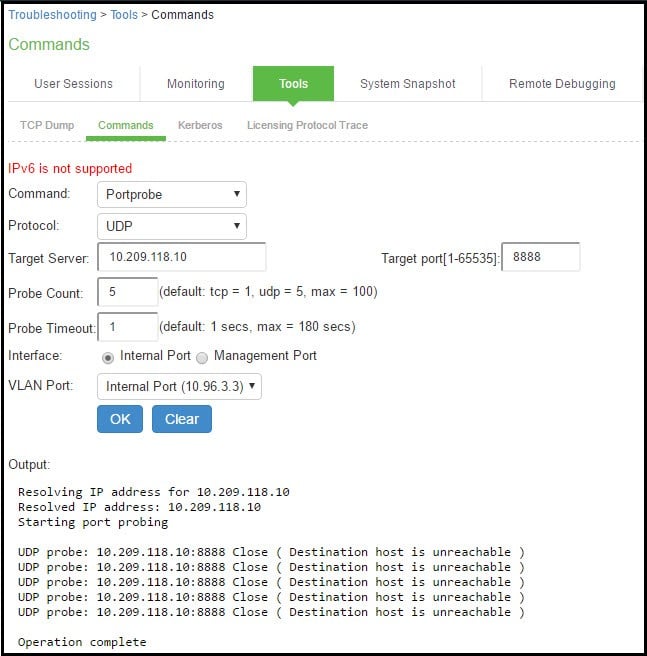Screen dimensions: 647x656
Task: Click the Clear button
Action: tap(181, 419)
